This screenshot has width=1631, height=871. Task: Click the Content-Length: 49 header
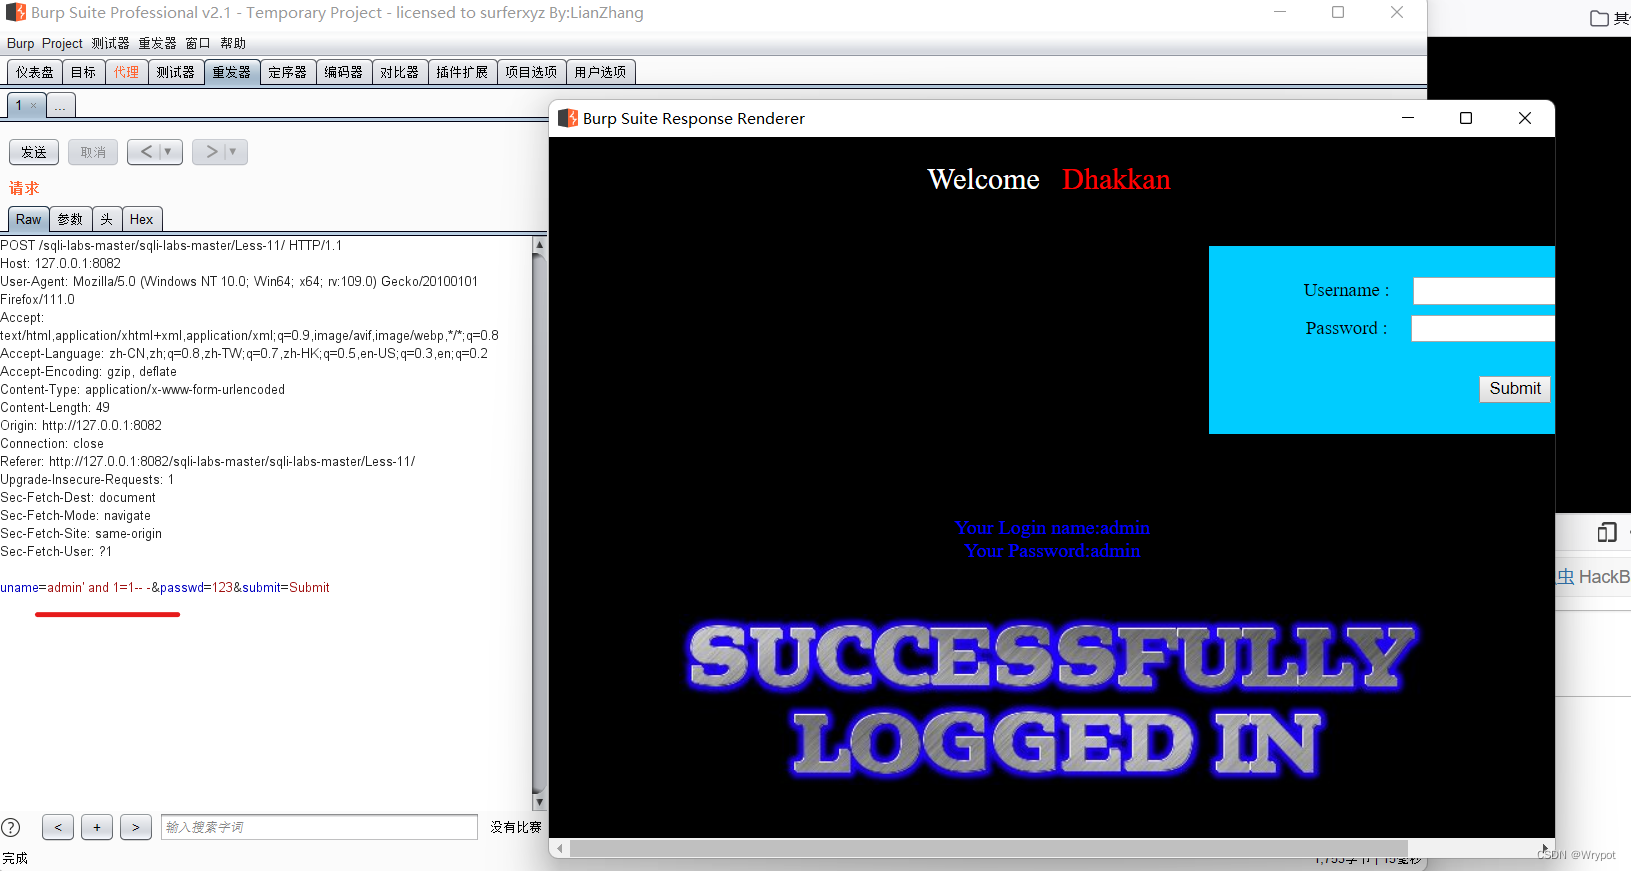point(55,407)
